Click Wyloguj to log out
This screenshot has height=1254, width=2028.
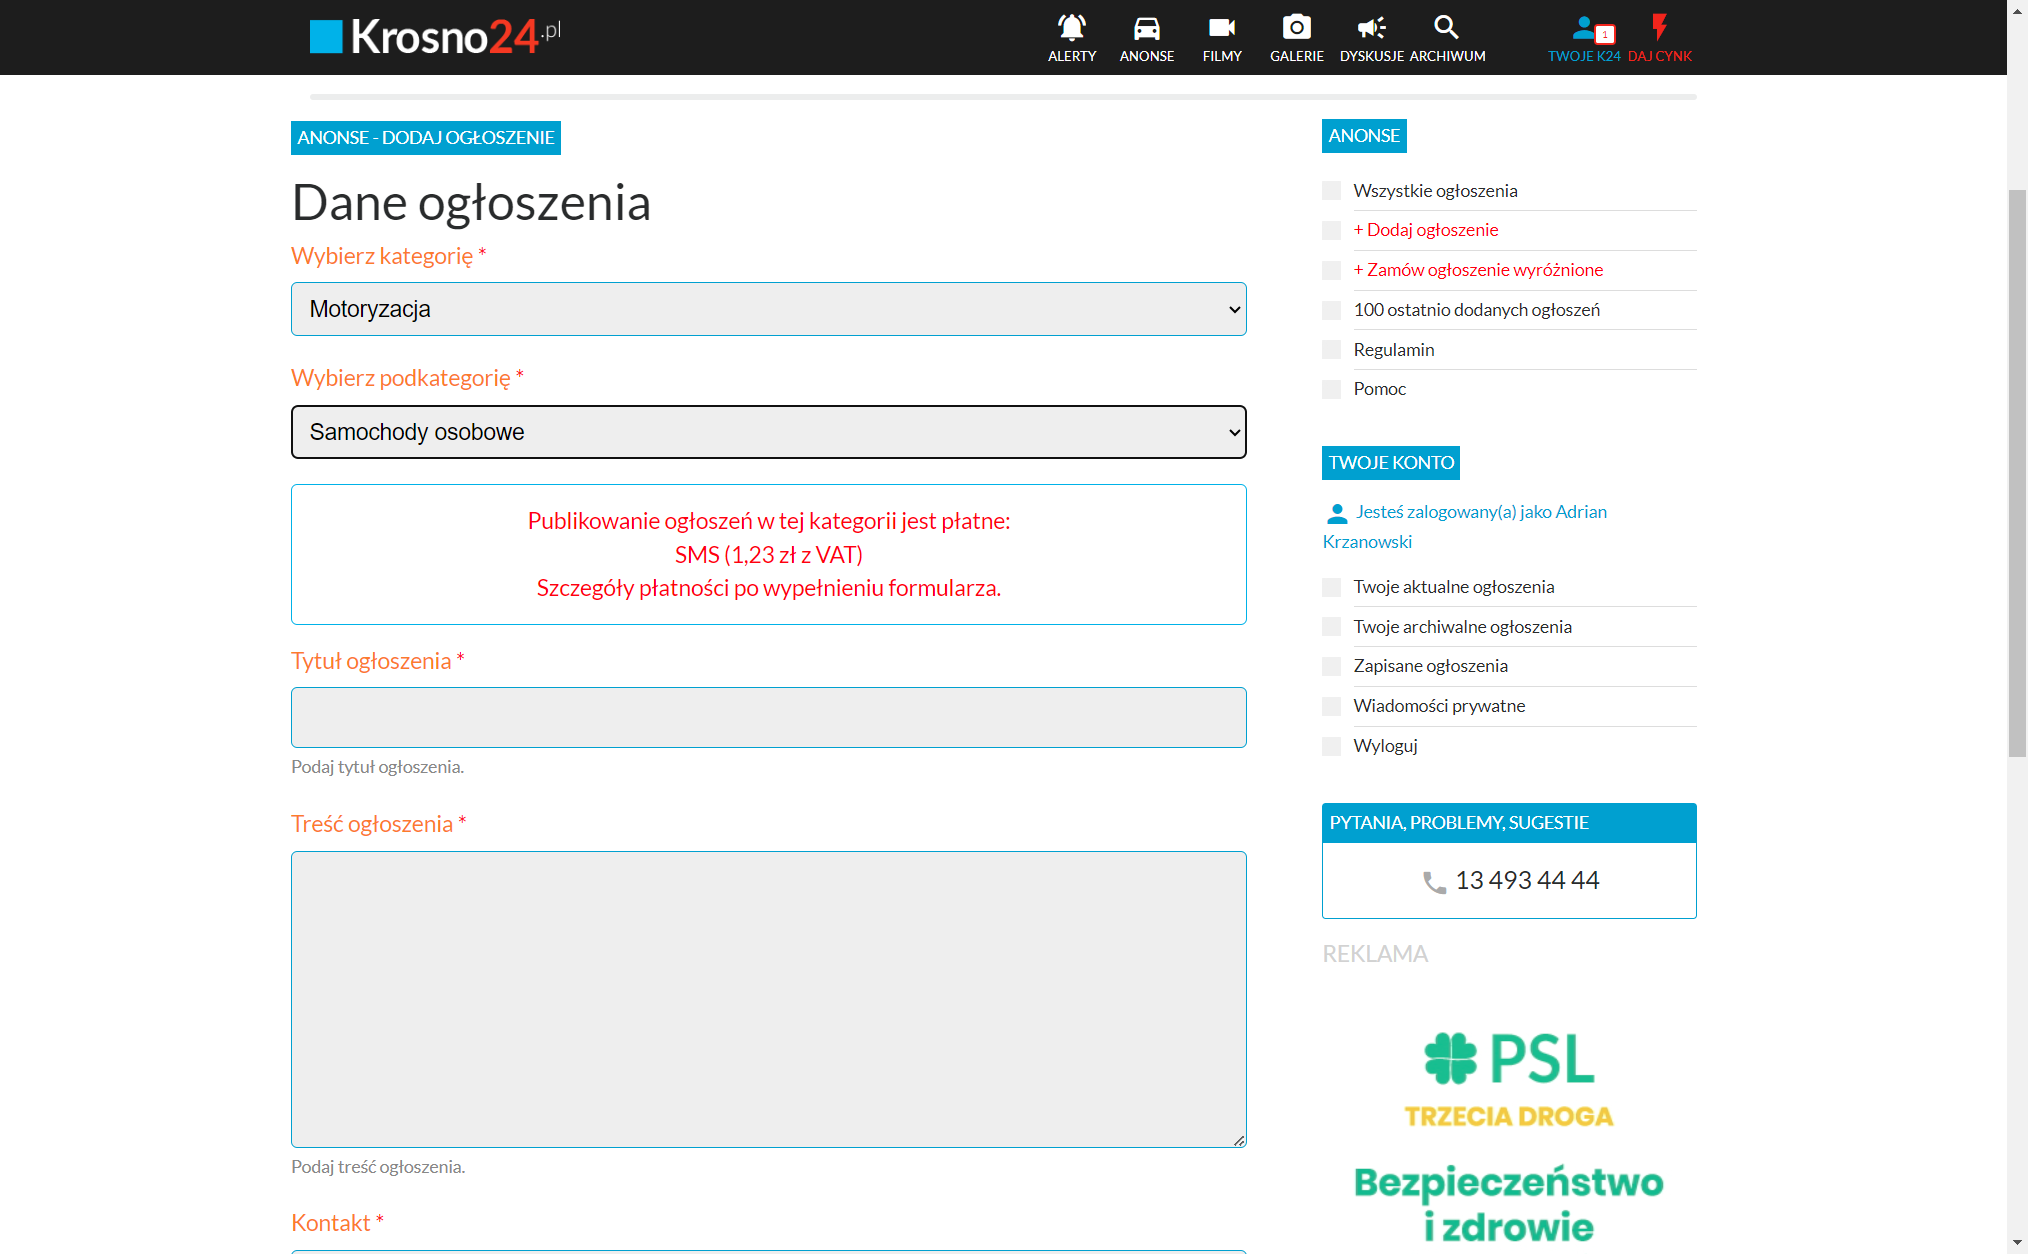tap(1386, 746)
